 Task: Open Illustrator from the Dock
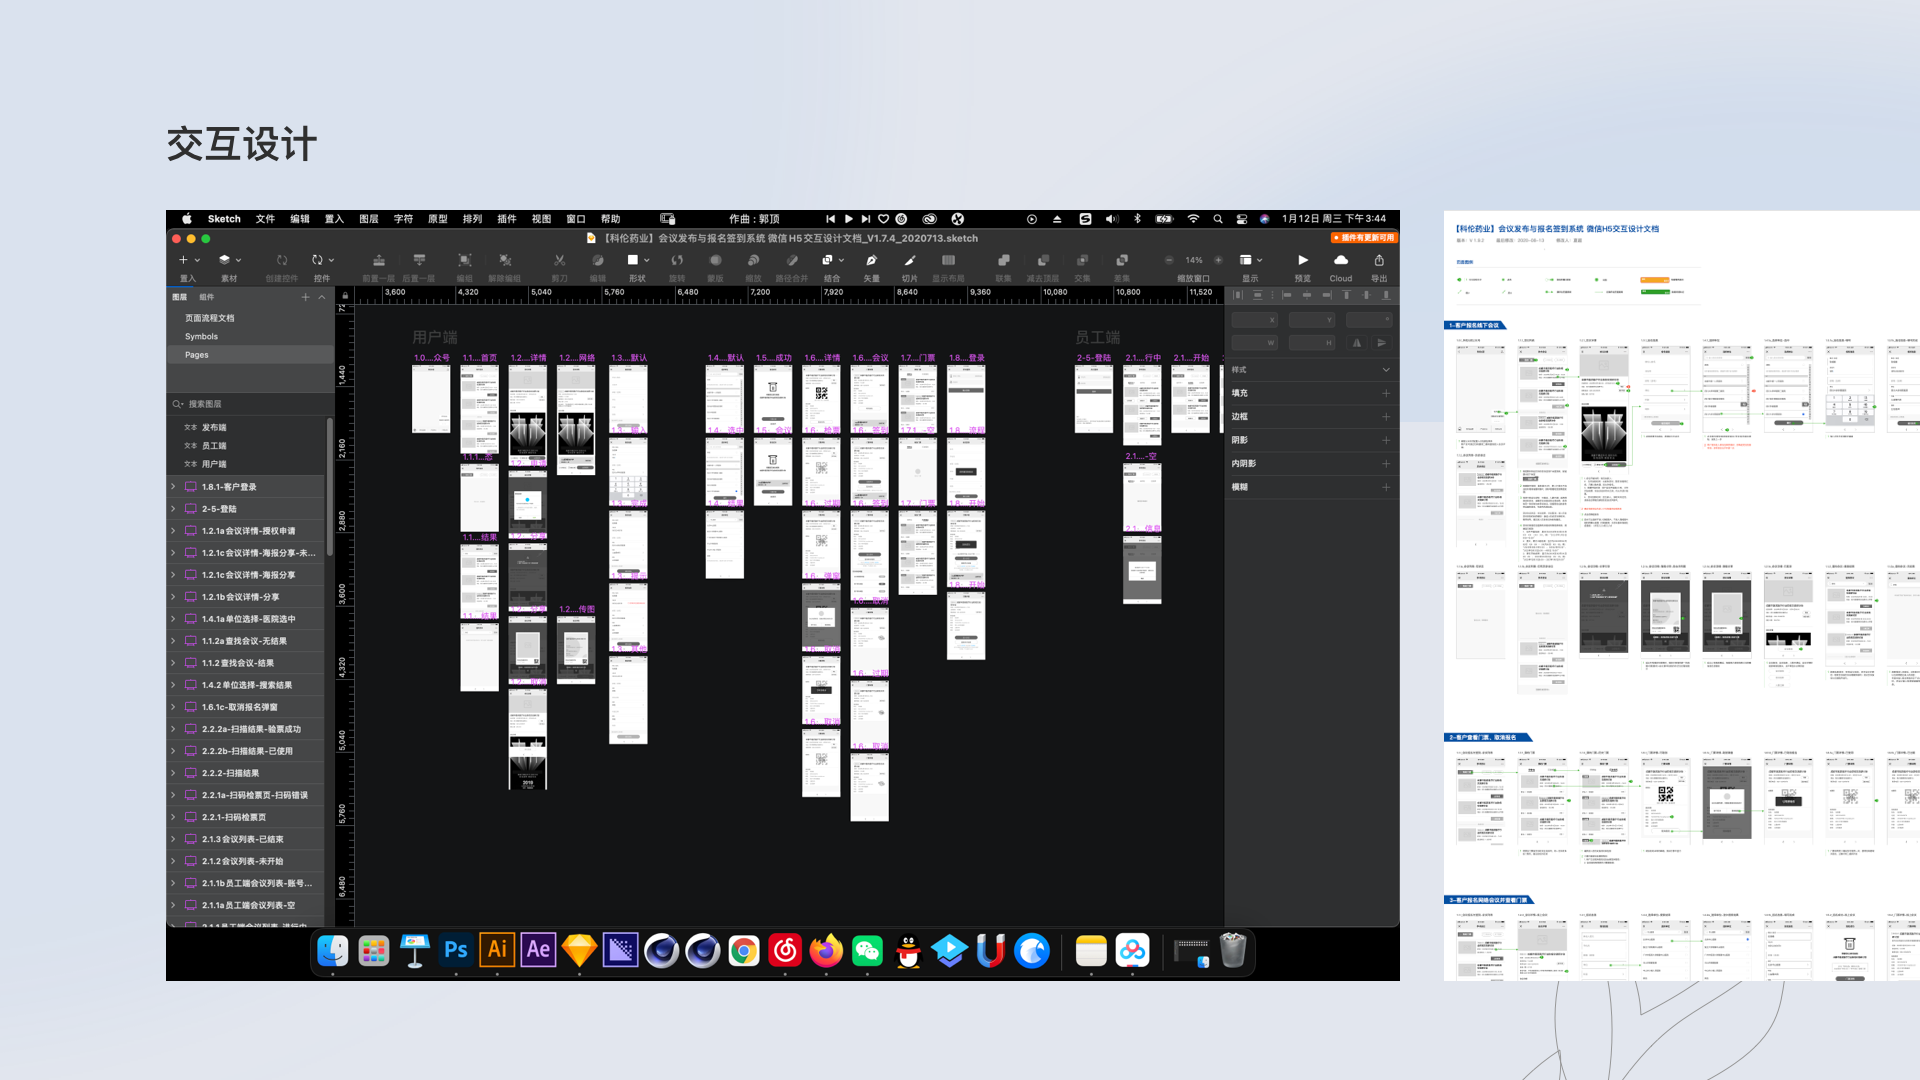pos(497,950)
